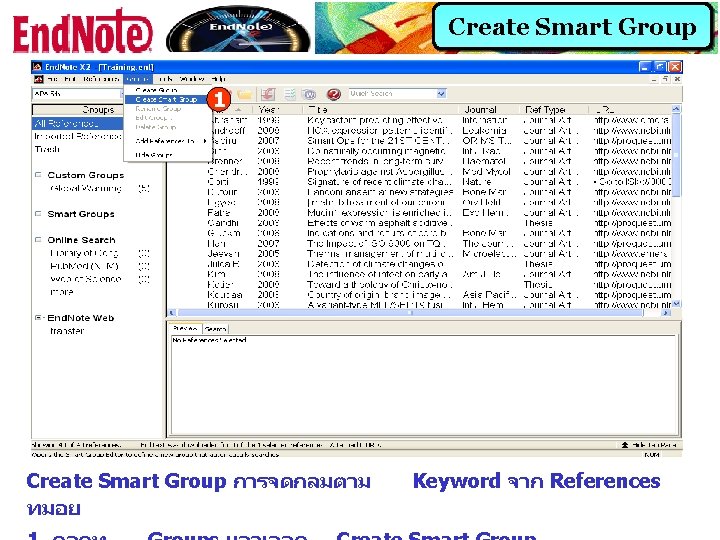Viewport: 720px width, 540px height.
Task: Click the red help question mark icon
Action: (334, 94)
